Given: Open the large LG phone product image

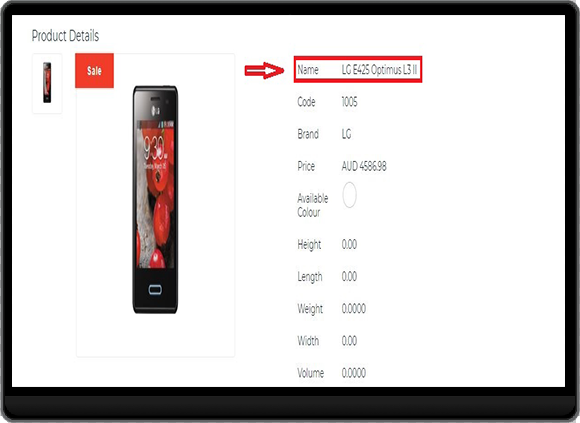Looking at the screenshot, I should tap(155, 200).
